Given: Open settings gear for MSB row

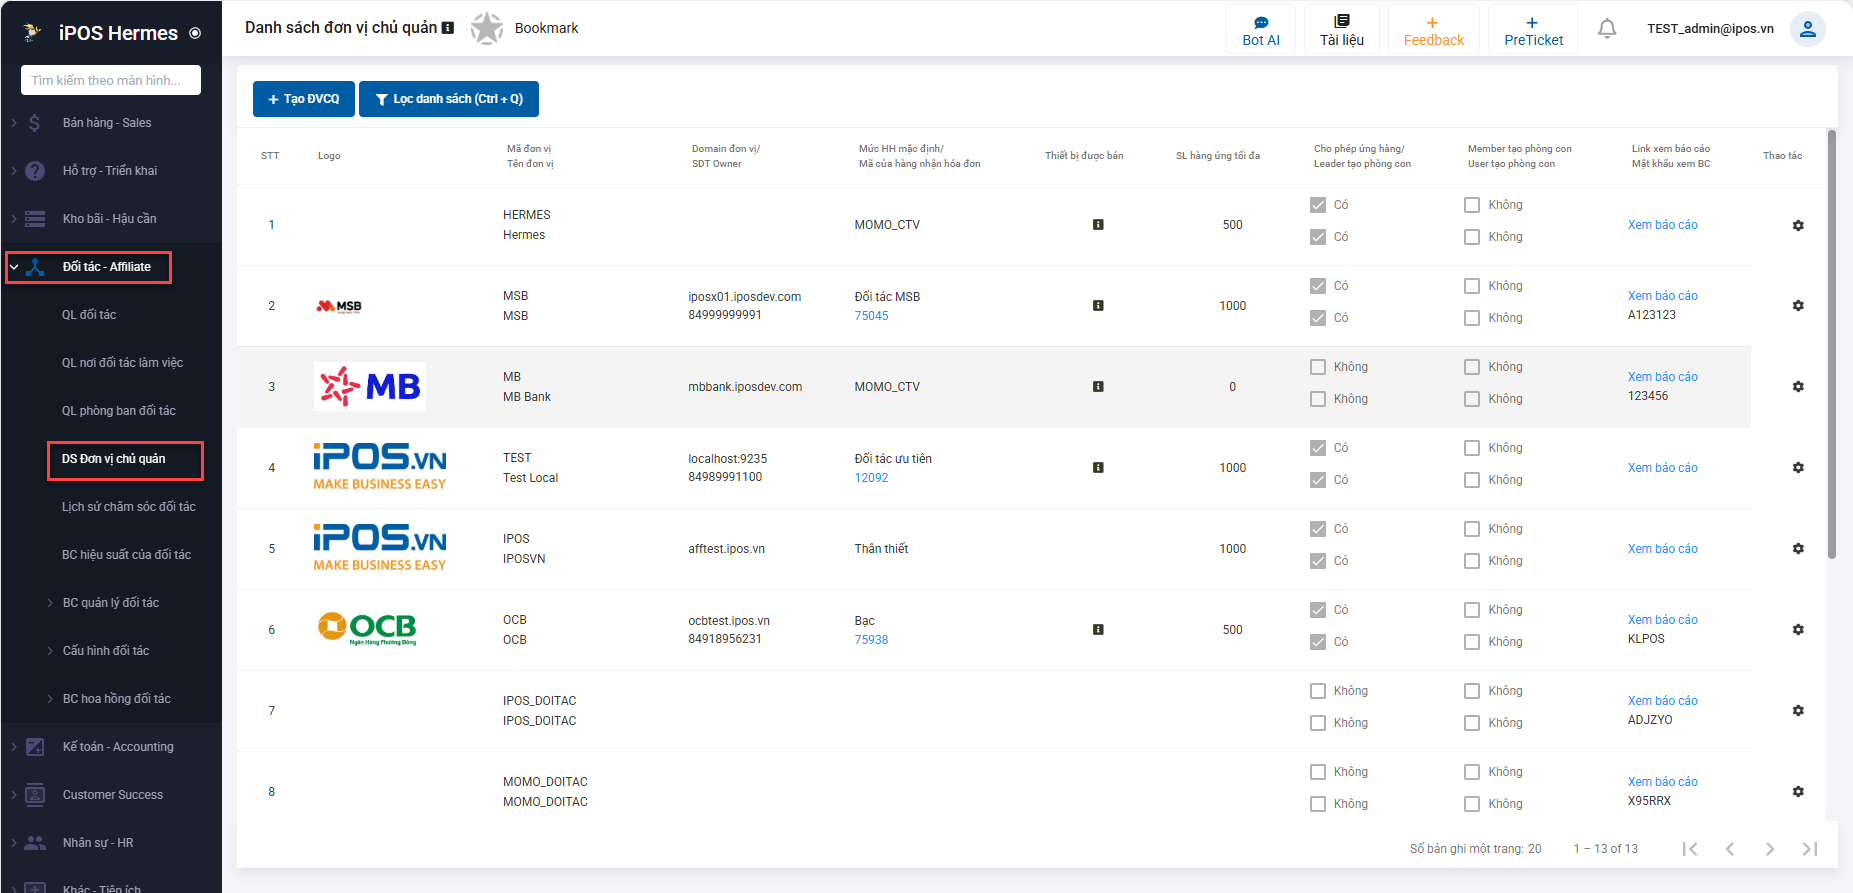Looking at the screenshot, I should click(x=1798, y=305).
